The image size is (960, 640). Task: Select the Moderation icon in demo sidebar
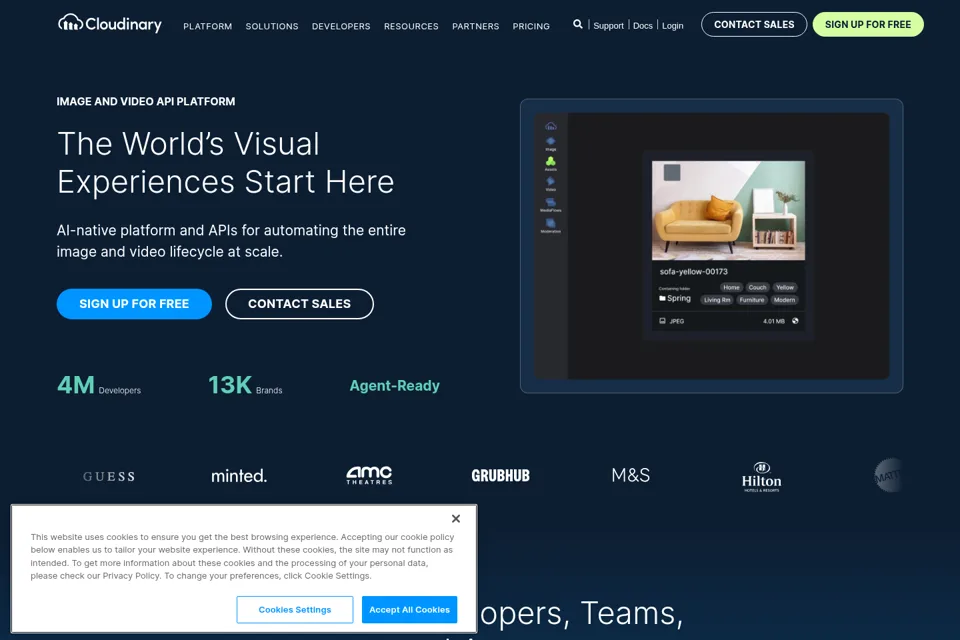pos(550,225)
